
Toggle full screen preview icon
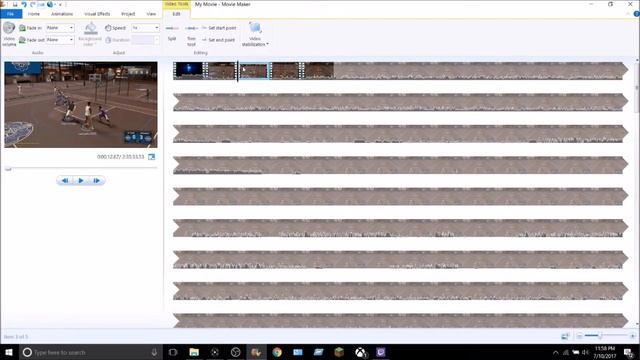[151, 157]
